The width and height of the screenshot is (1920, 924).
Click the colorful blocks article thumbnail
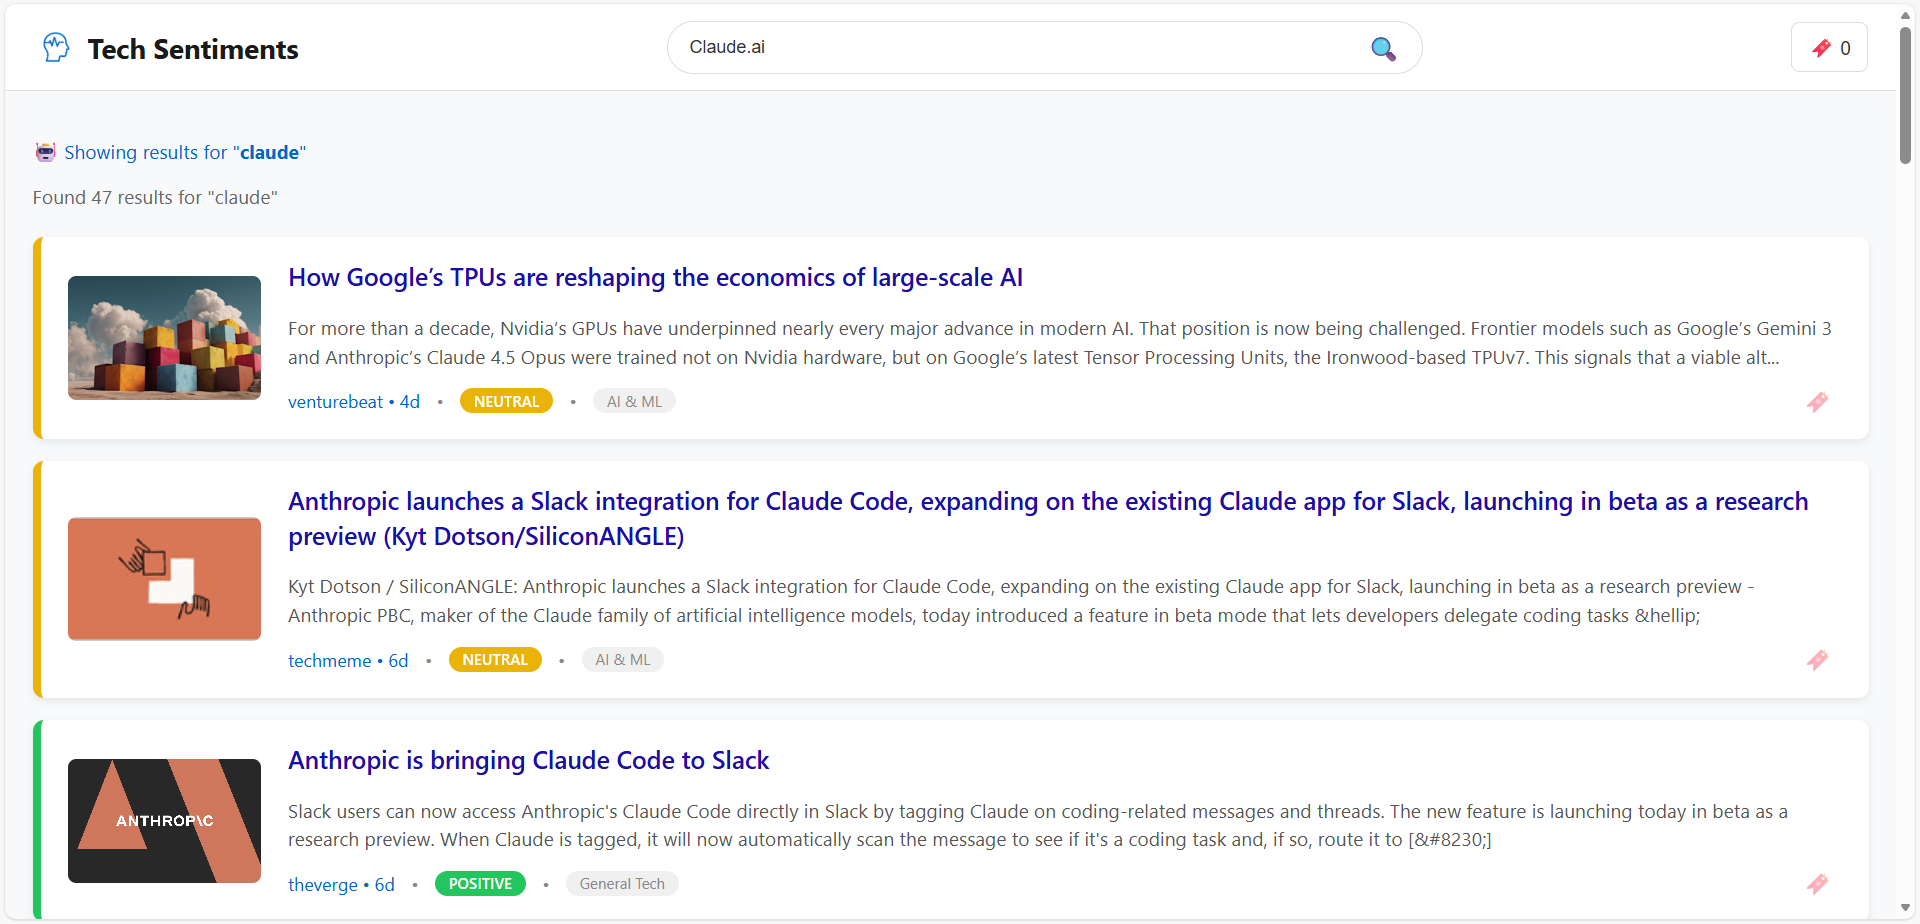tap(164, 338)
